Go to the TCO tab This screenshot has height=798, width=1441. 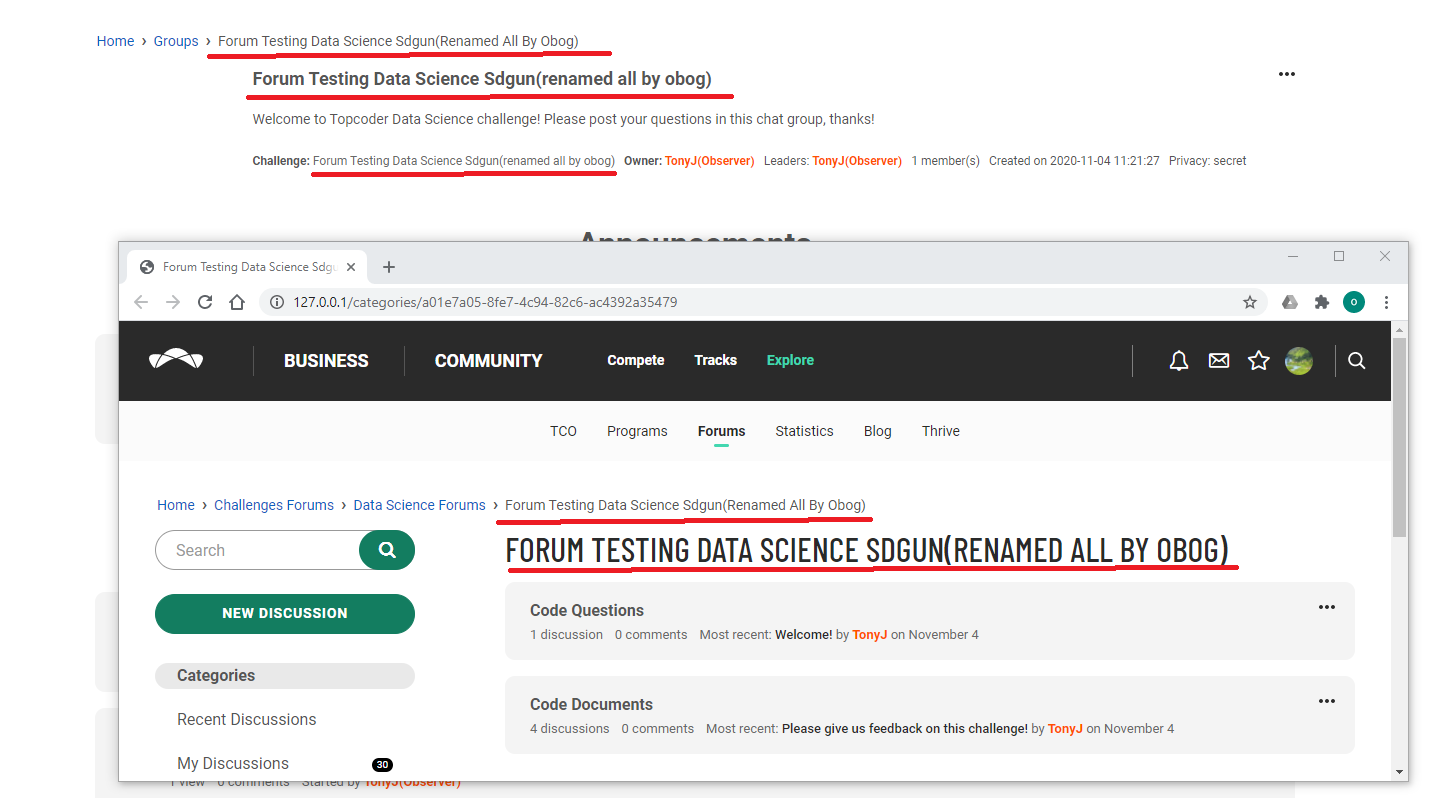pos(564,431)
